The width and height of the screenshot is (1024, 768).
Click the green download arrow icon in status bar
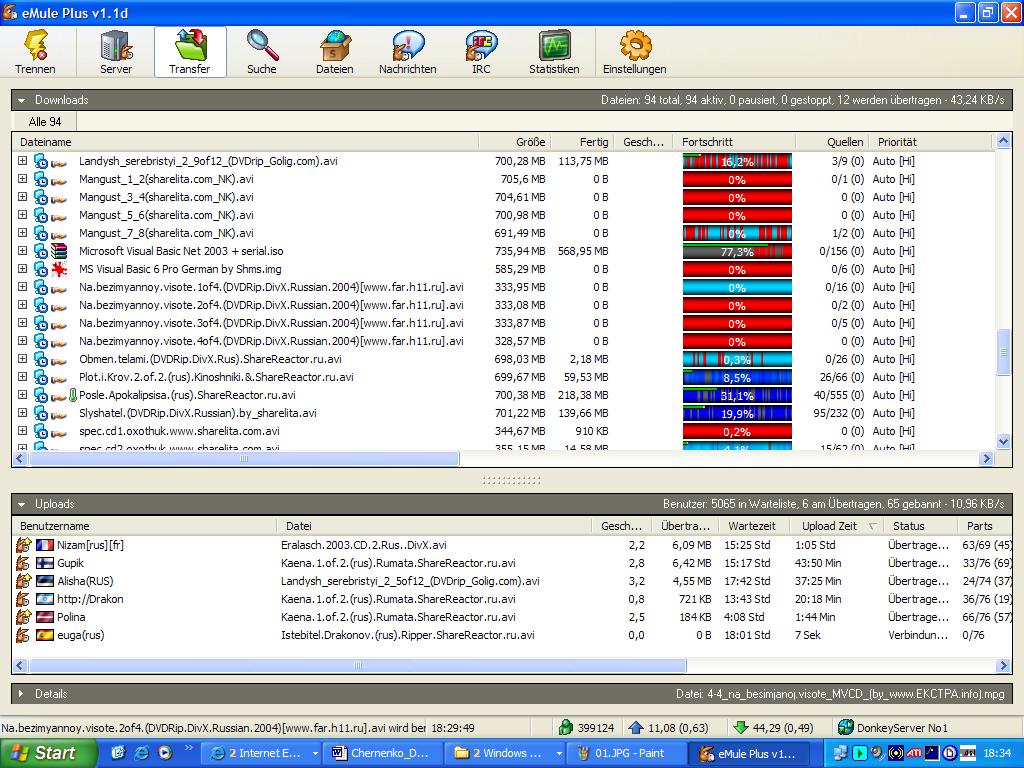point(740,728)
